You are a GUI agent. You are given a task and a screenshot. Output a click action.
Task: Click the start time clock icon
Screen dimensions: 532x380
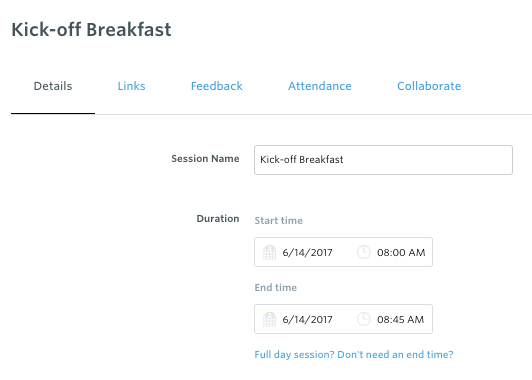click(363, 252)
